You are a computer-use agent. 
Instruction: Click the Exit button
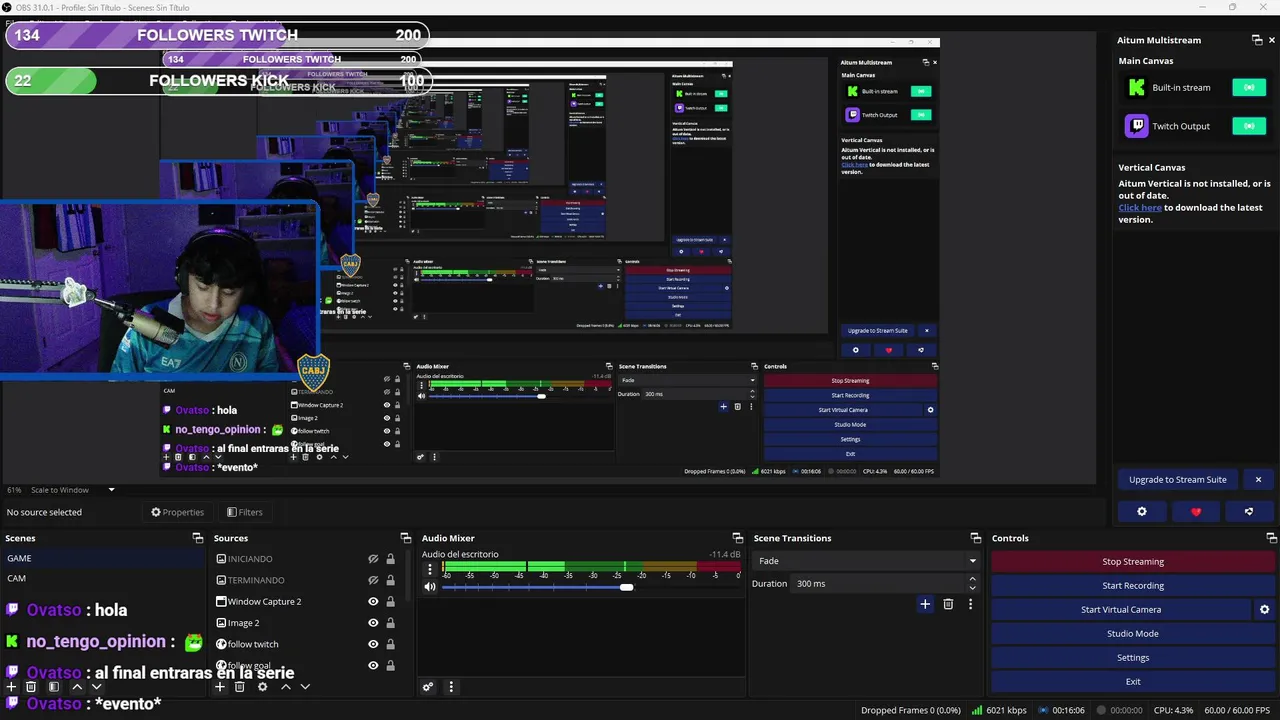point(1133,682)
